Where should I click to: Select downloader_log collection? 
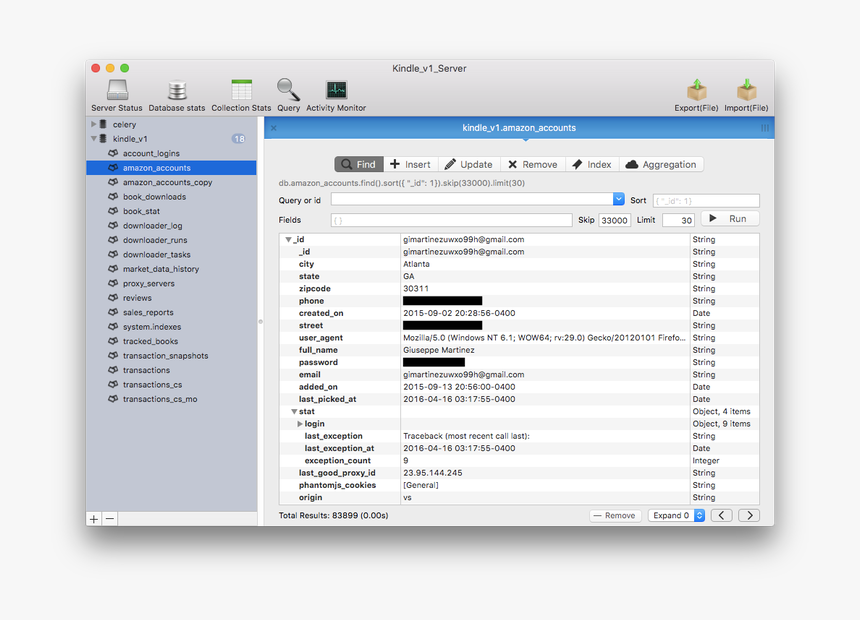tap(171, 226)
